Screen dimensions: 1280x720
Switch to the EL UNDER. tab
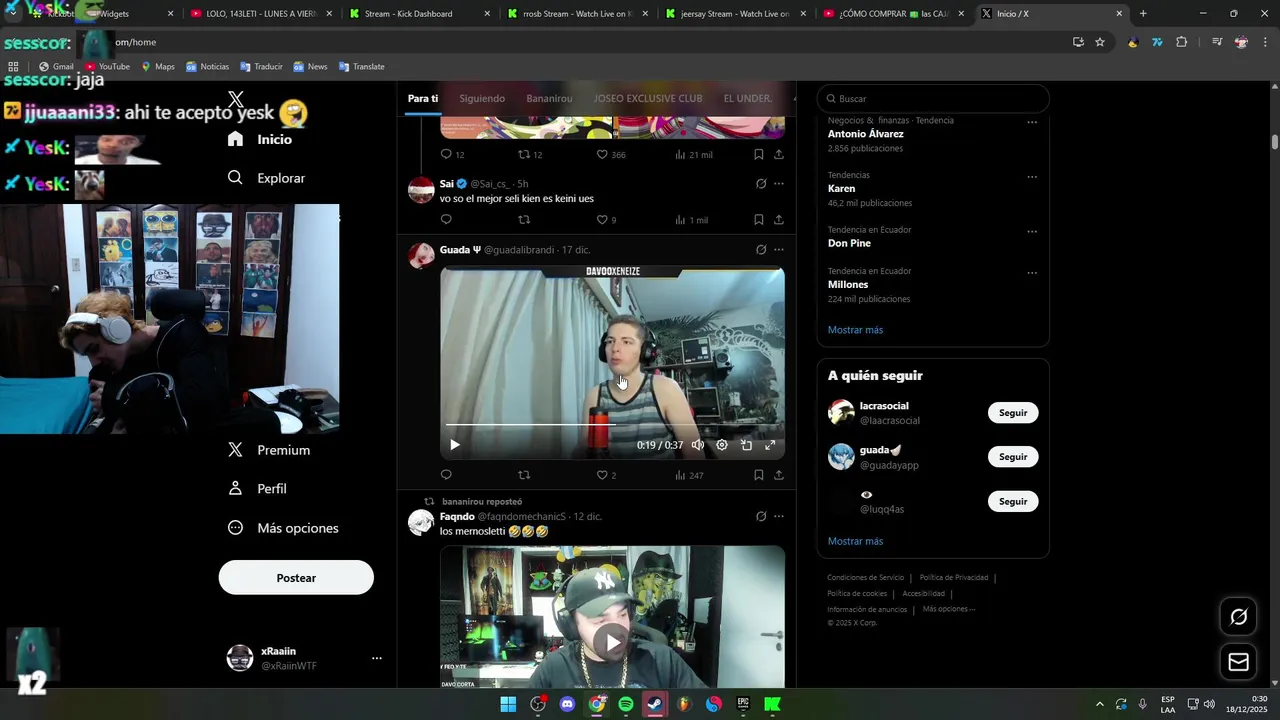coord(748,99)
